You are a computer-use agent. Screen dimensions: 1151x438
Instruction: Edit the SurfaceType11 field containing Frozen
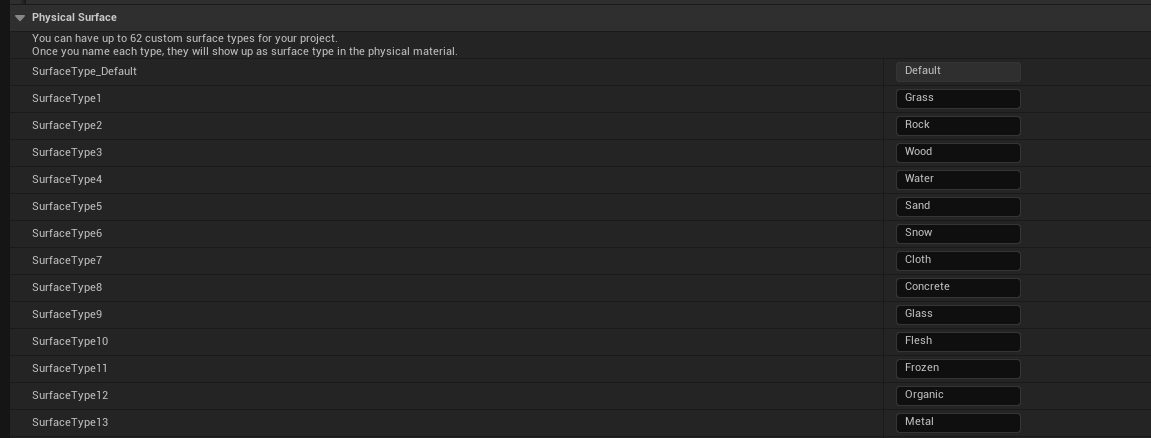958,368
